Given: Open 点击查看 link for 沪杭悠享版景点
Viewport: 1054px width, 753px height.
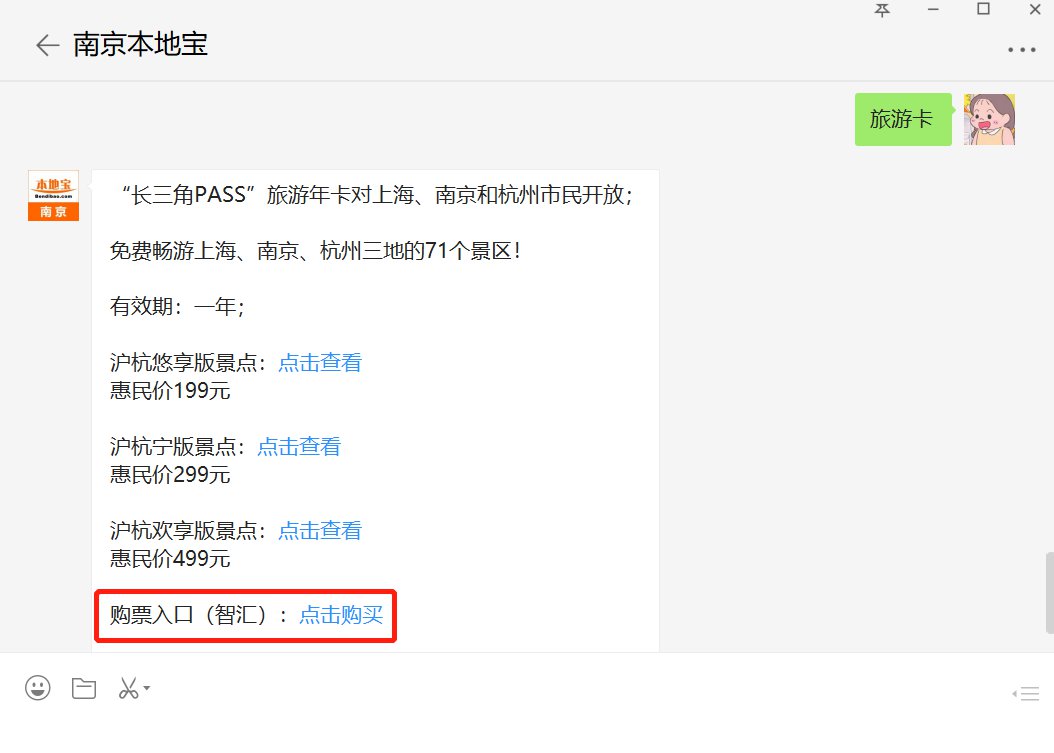Looking at the screenshot, I should point(319,363).
